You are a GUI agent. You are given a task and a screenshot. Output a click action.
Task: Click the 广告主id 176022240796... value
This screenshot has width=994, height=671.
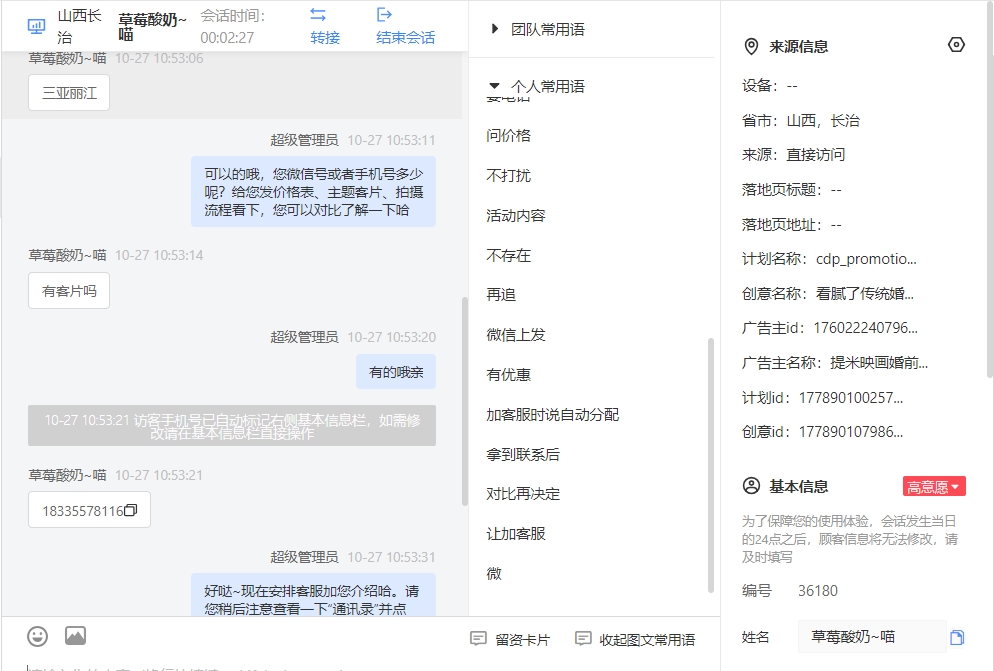pyautogui.click(x=865, y=328)
